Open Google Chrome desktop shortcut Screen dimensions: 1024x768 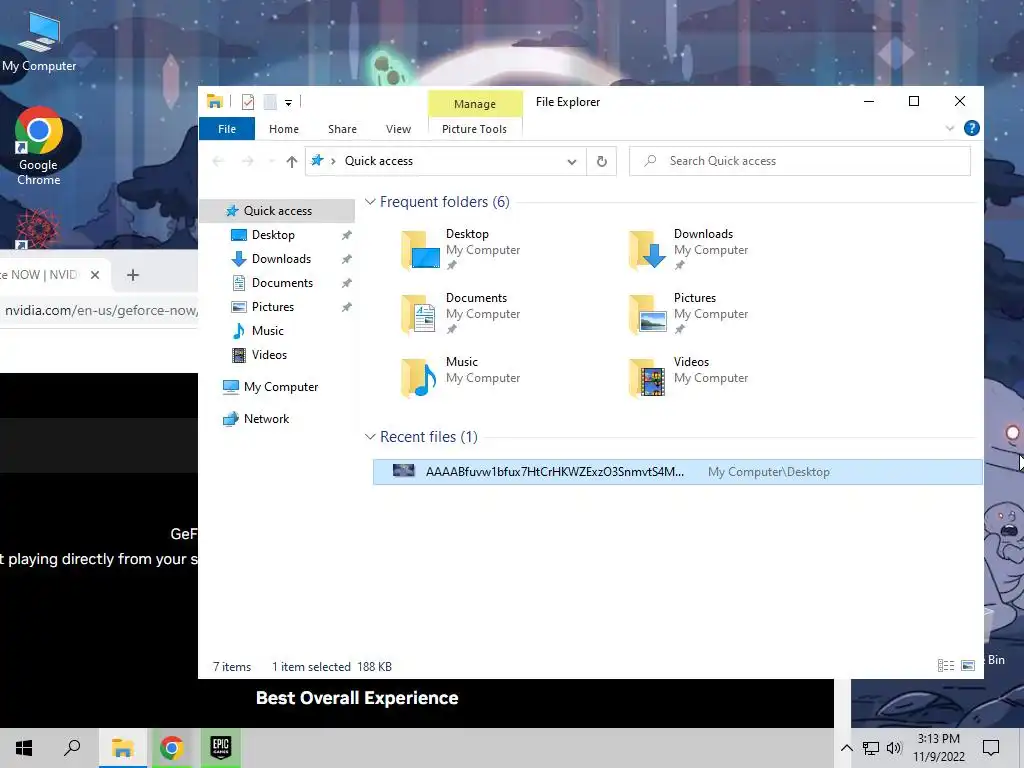(39, 146)
